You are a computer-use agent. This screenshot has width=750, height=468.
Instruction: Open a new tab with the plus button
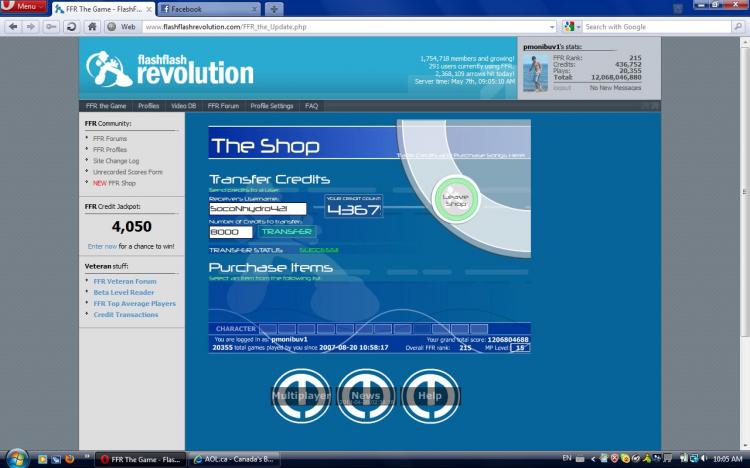pos(274,9)
